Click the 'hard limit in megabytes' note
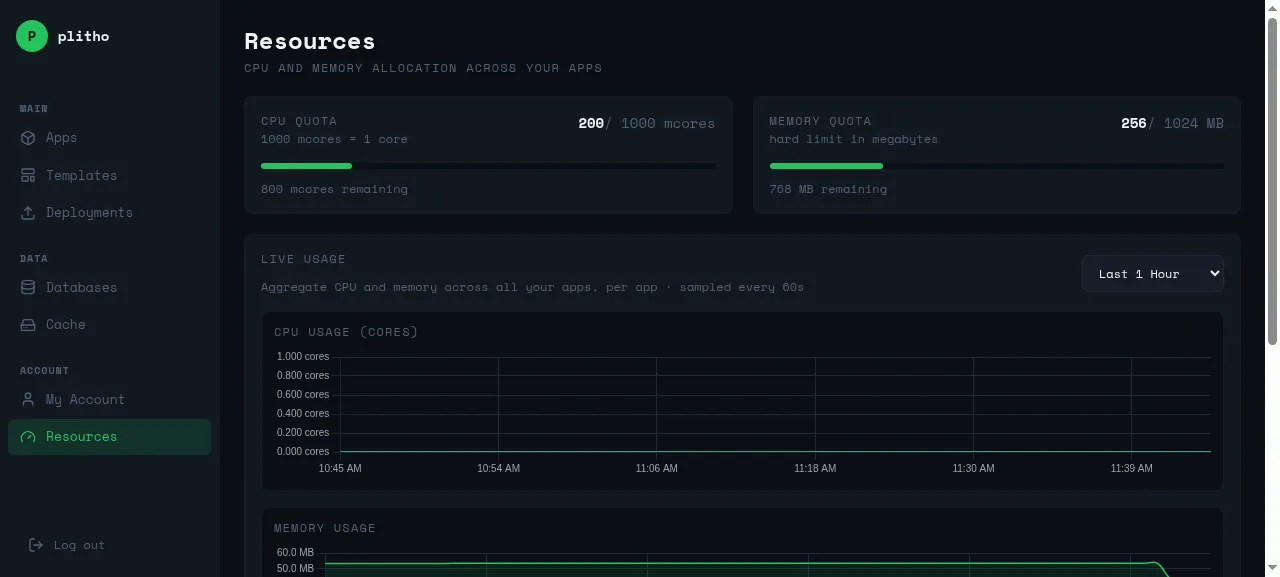The height and width of the screenshot is (577, 1280). tap(853, 139)
